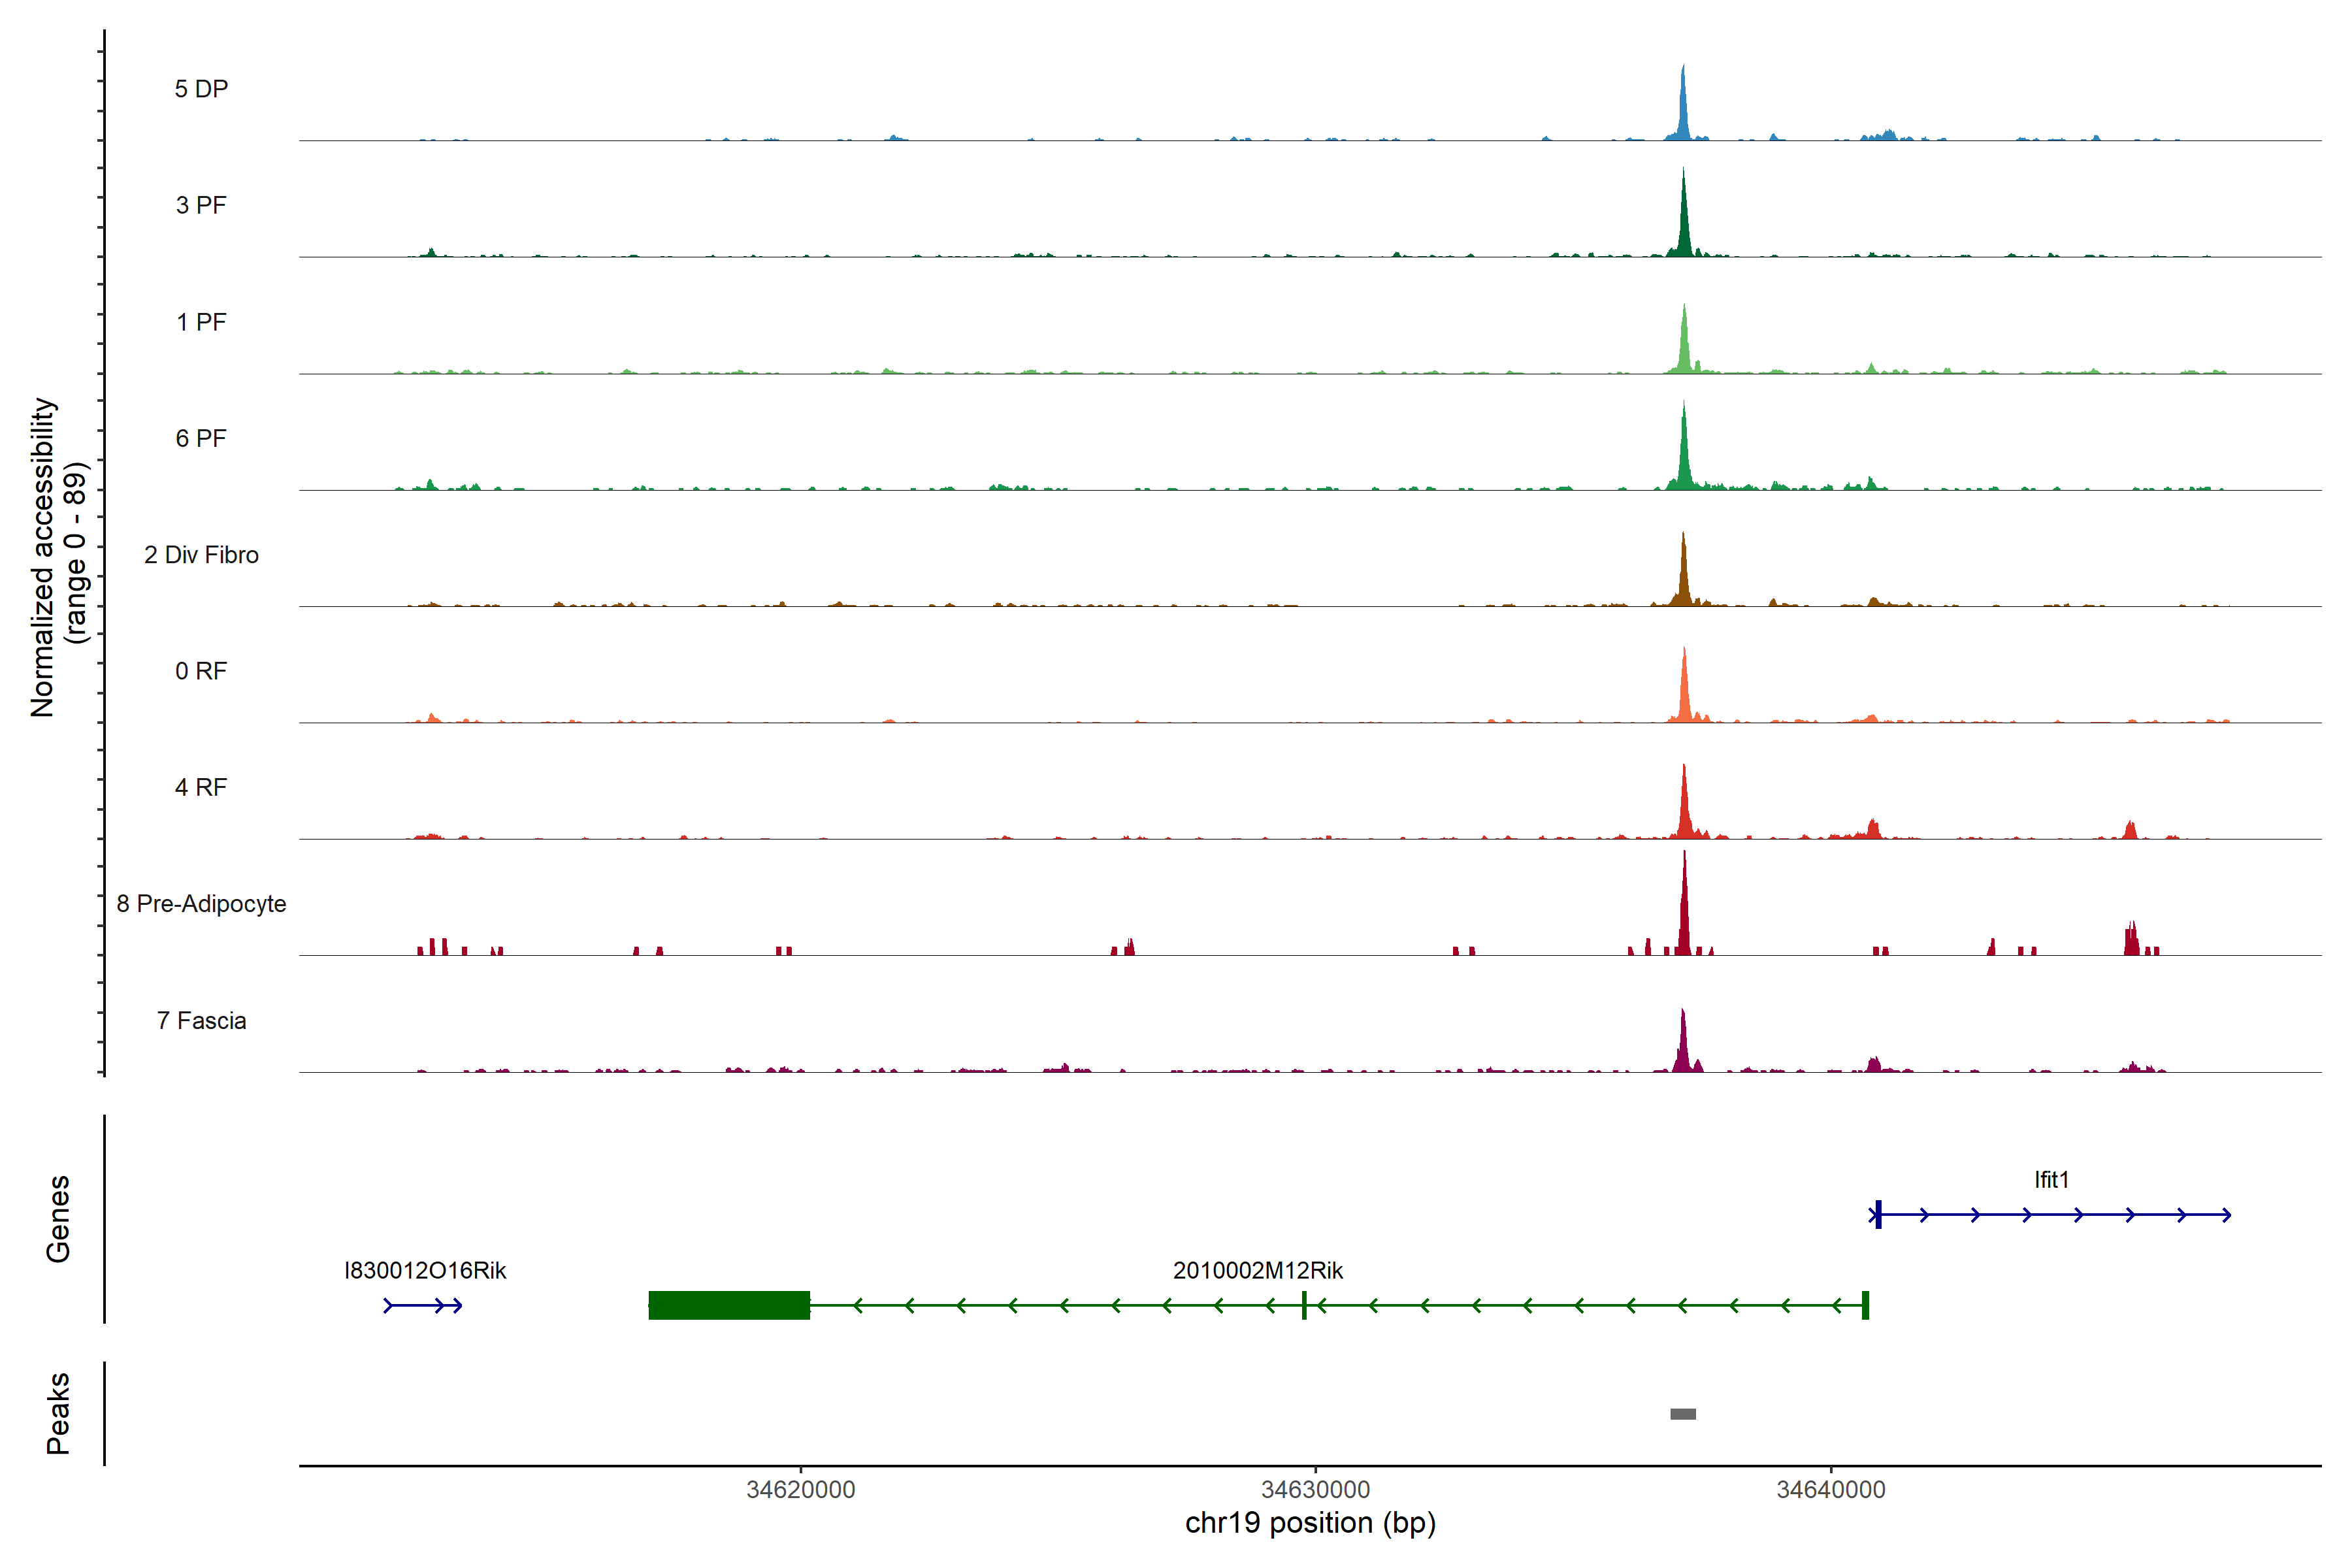The height and width of the screenshot is (1568, 2352).
Task: Click the 34630000 axis tick label
Action: (x=1315, y=1489)
